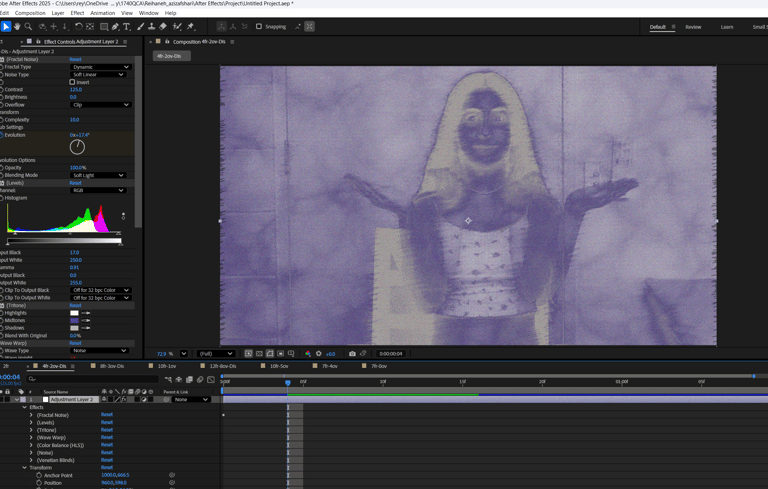768x489 pixels.
Task: Open the Effect menu
Action: (77, 13)
